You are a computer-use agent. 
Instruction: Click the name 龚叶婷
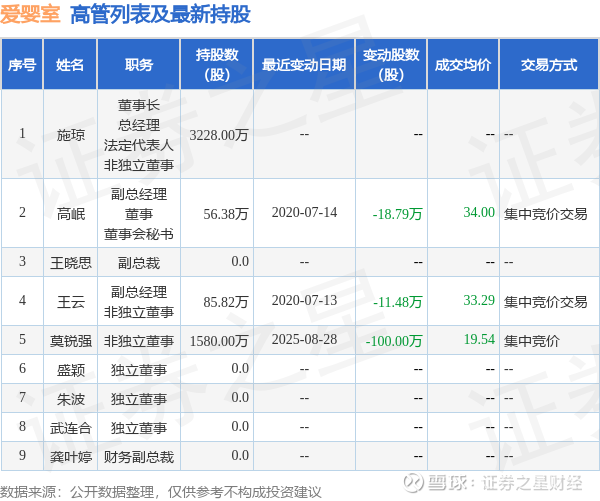pos(70,457)
